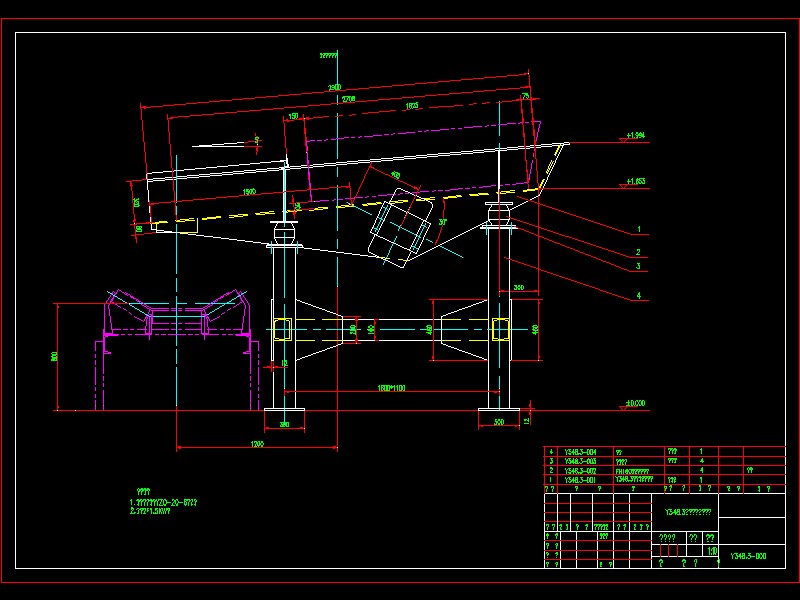Pick the vibration motor outline
800x600 pixels.
click(401, 228)
